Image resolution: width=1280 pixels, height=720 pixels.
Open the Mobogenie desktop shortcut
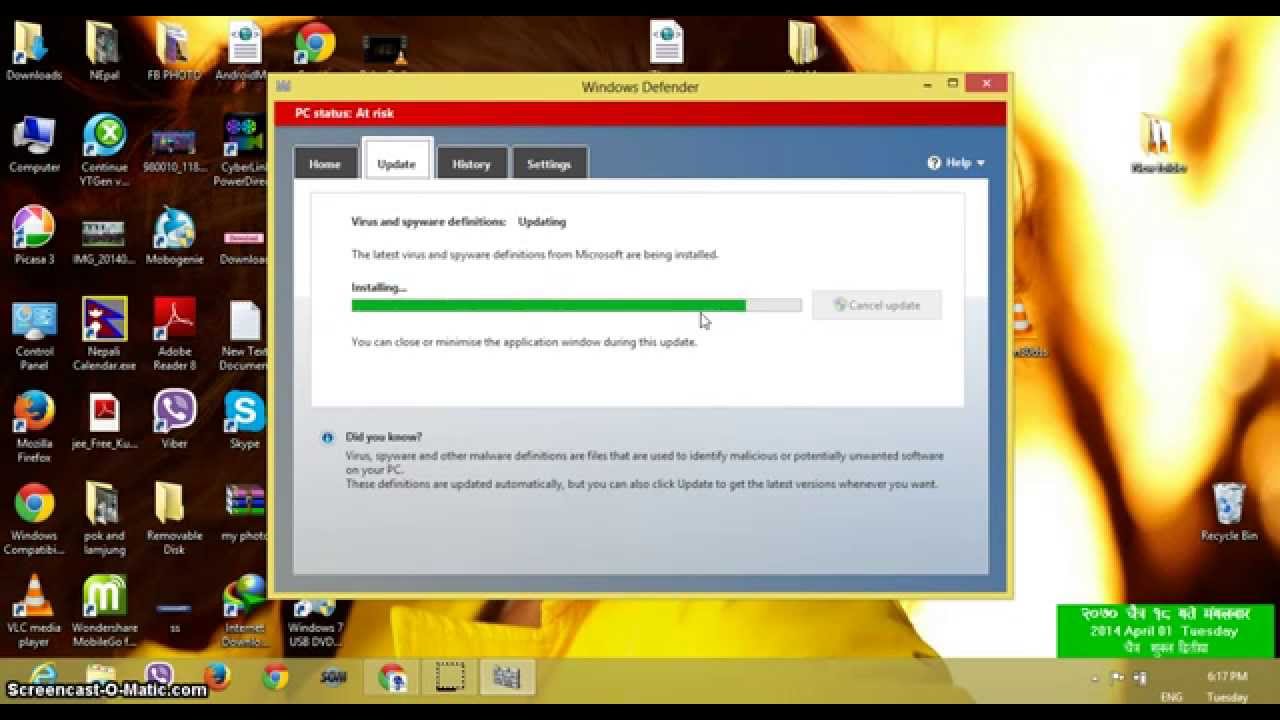174,236
